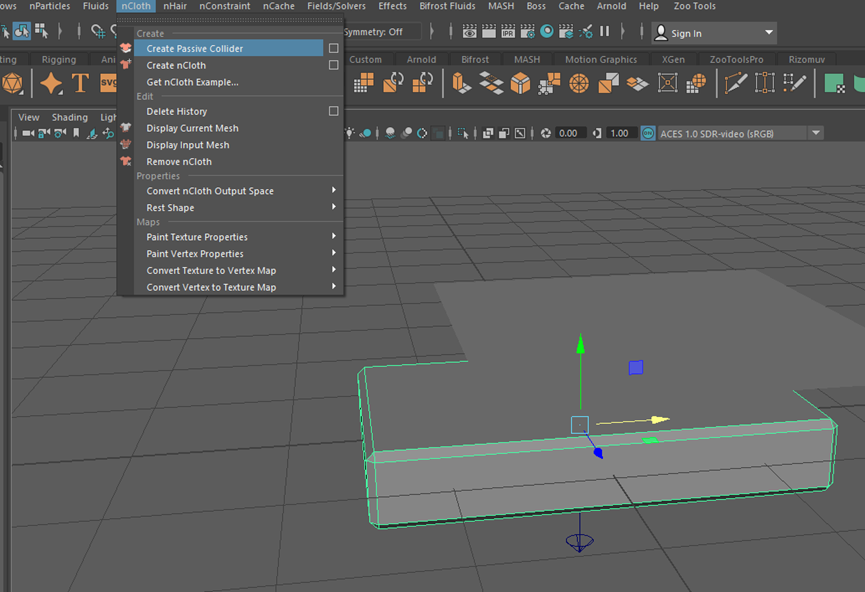The width and height of the screenshot is (865, 592).
Task: Edit the exposure value field 0.00
Action: pos(569,133)
